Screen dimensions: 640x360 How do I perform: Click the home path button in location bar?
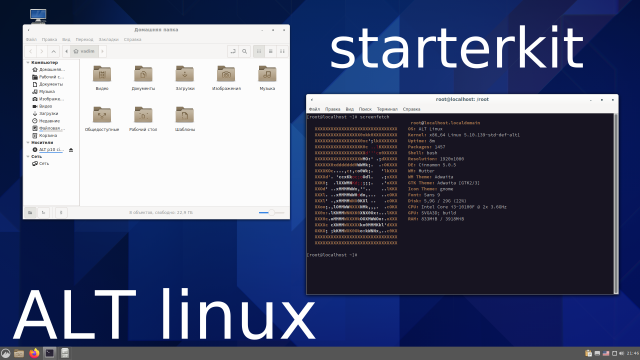tap(84, 51)
